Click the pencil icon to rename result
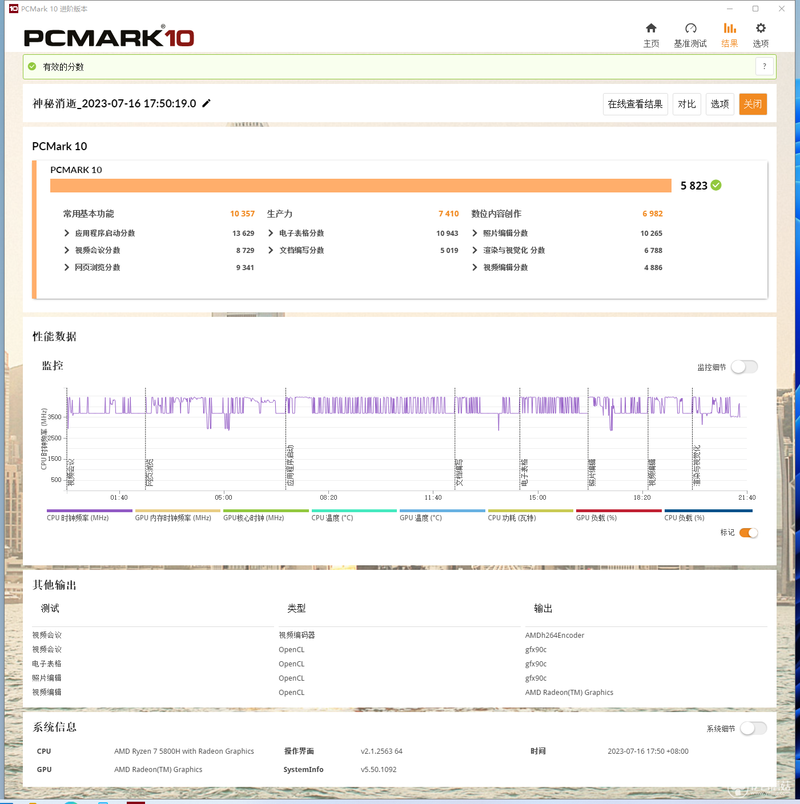Screen dimensions: 800x804 pos(206,103)
